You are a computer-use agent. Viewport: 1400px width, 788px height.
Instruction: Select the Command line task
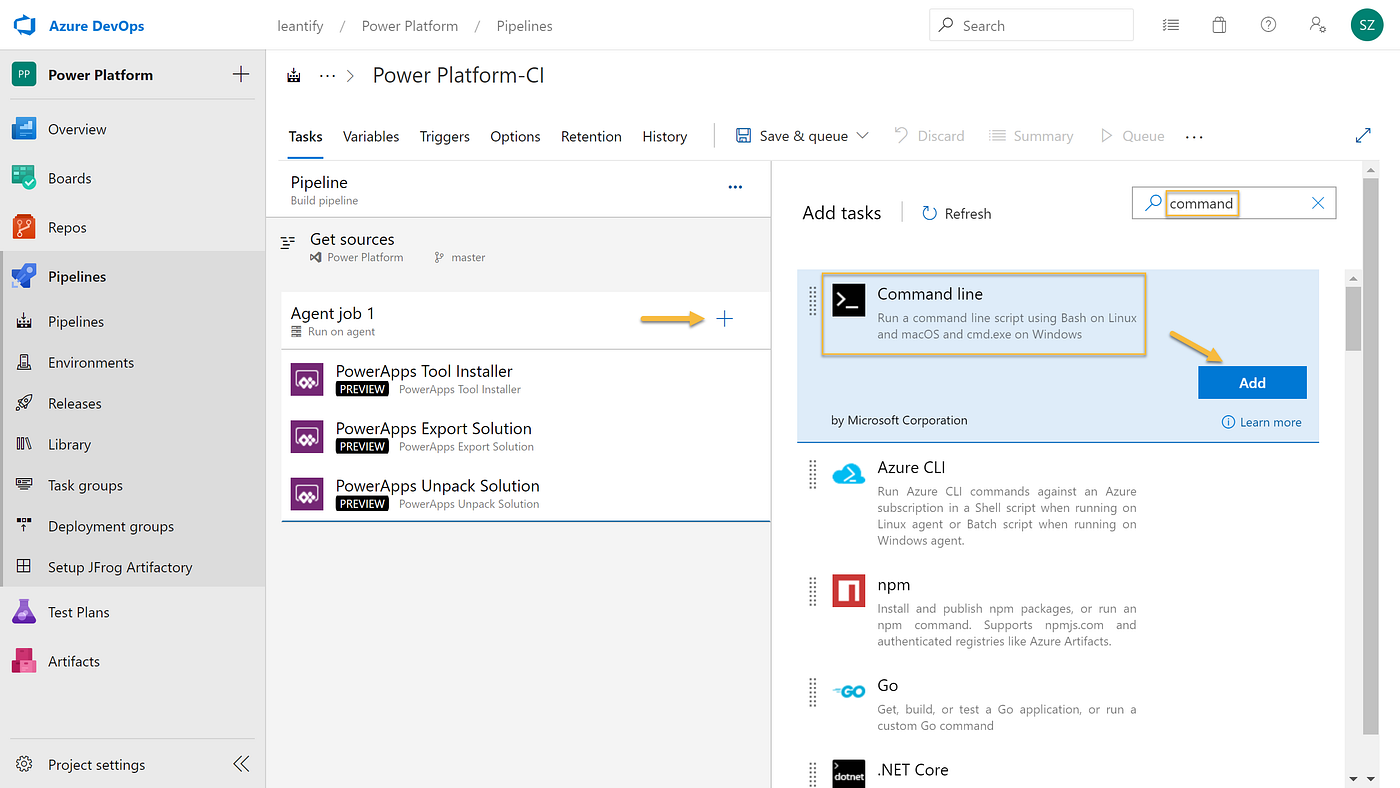tap(1058, 355)
